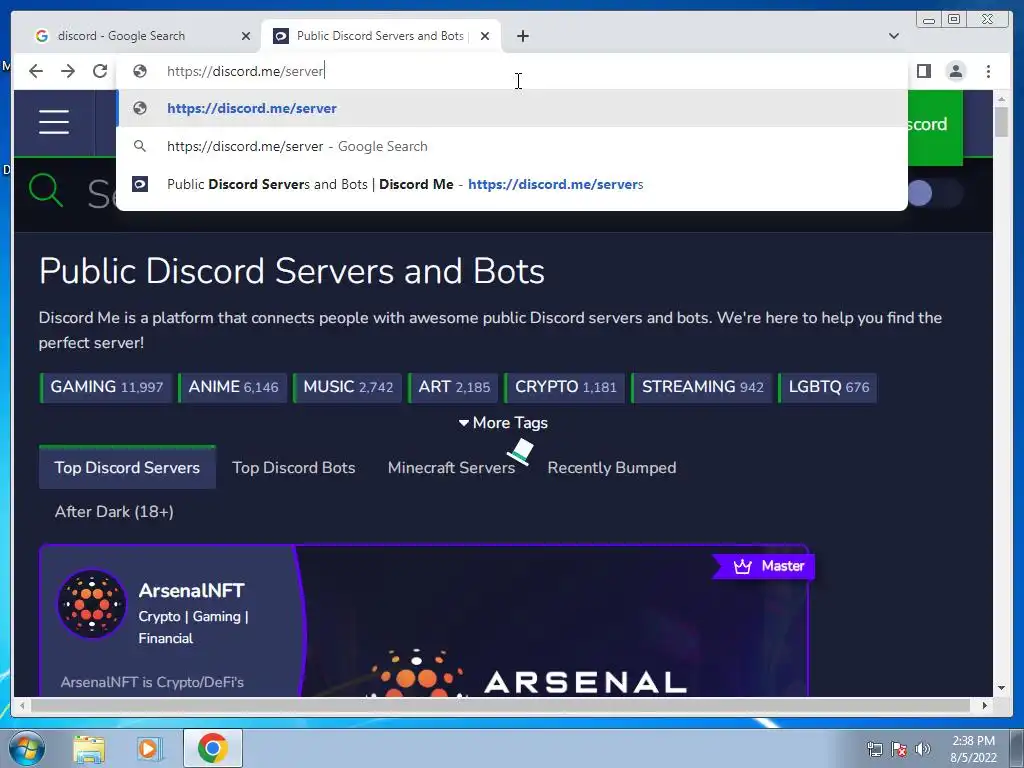
Task: Click the Master crown badge
Action: [763, 566]
